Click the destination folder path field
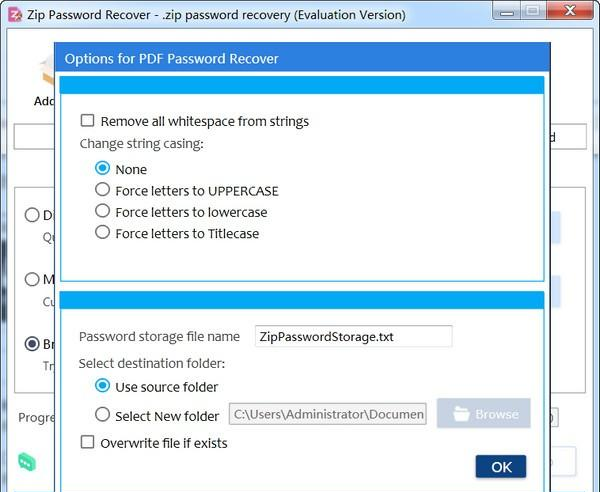Image resolution: width=600 pixels, height=492 pixels. pos(328,414)
